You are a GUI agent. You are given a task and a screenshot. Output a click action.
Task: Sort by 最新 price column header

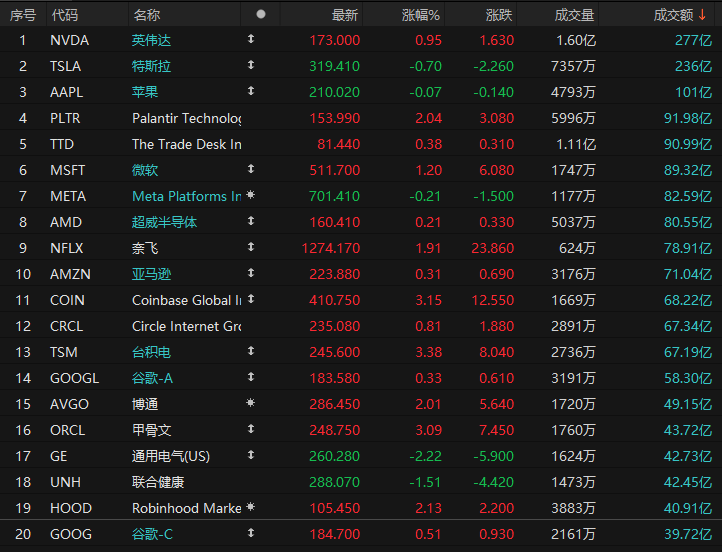click(345, 15)
